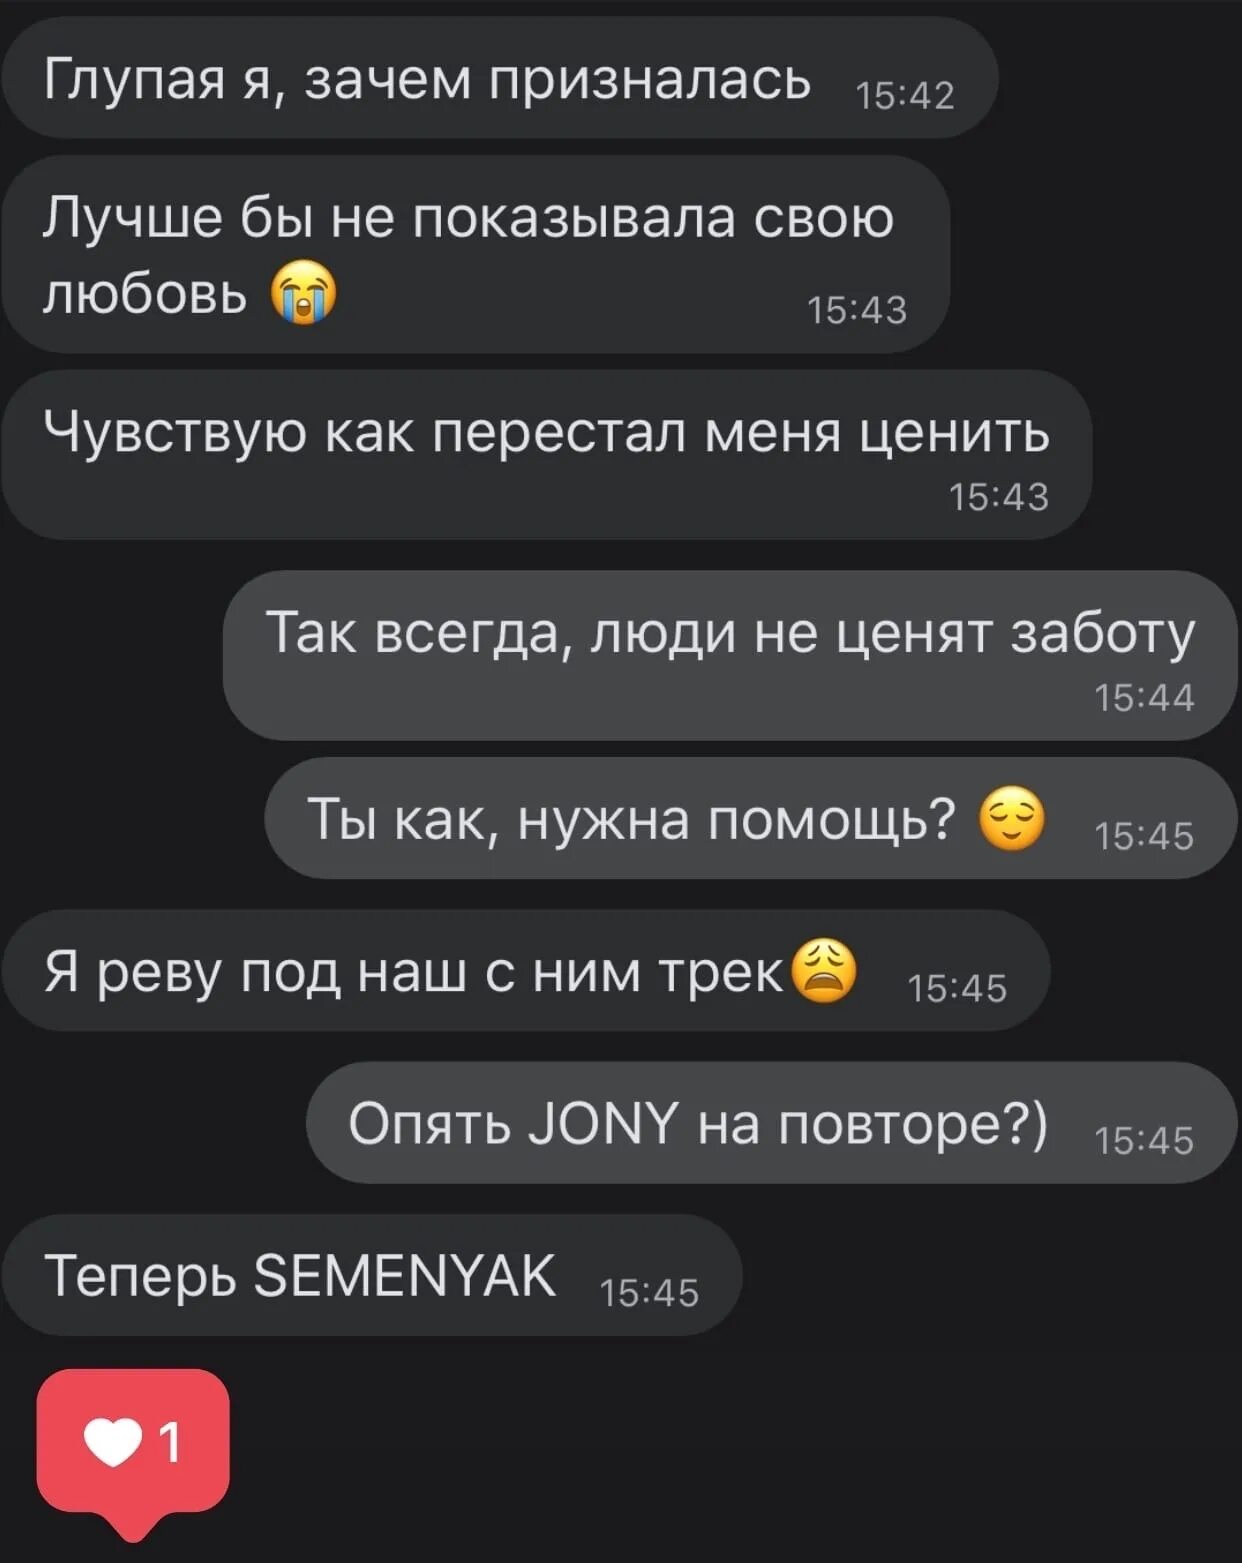Tap message Я реву под наш с ним трек
1242x1563 pixels.
[526, 971]
